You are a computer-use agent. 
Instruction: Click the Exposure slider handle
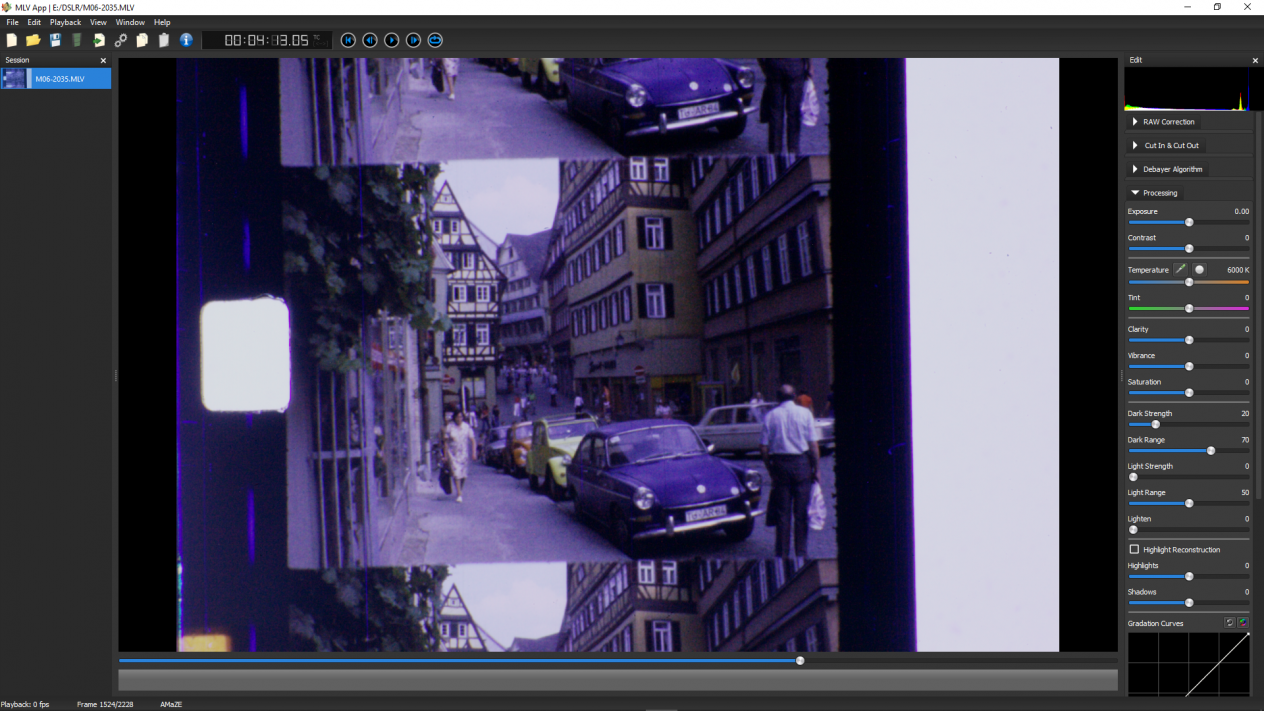coord(1189,222)
